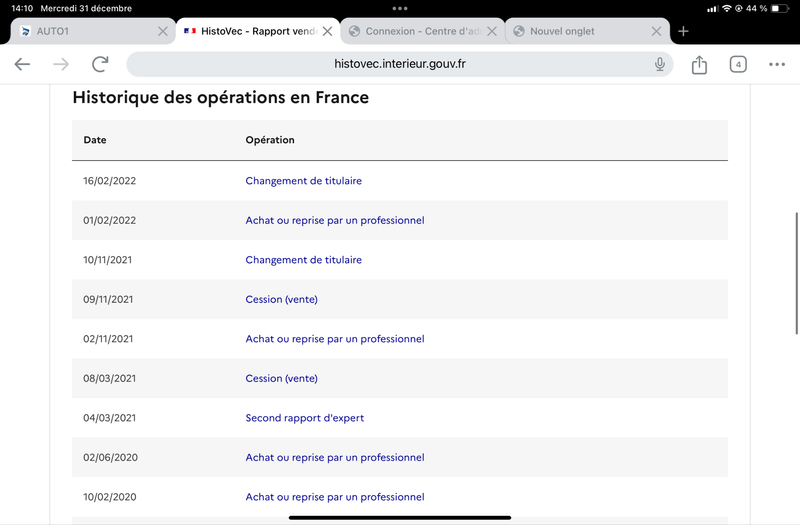800x525 pixels.
Task: Add a new tab with plus icon
Action: (x=684, y=31)
